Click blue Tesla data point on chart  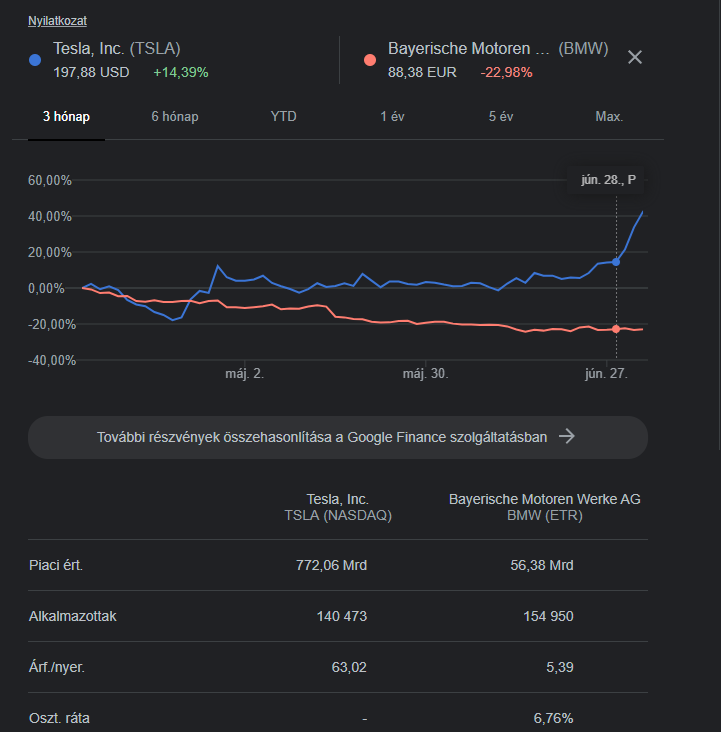tap(616, 262)
